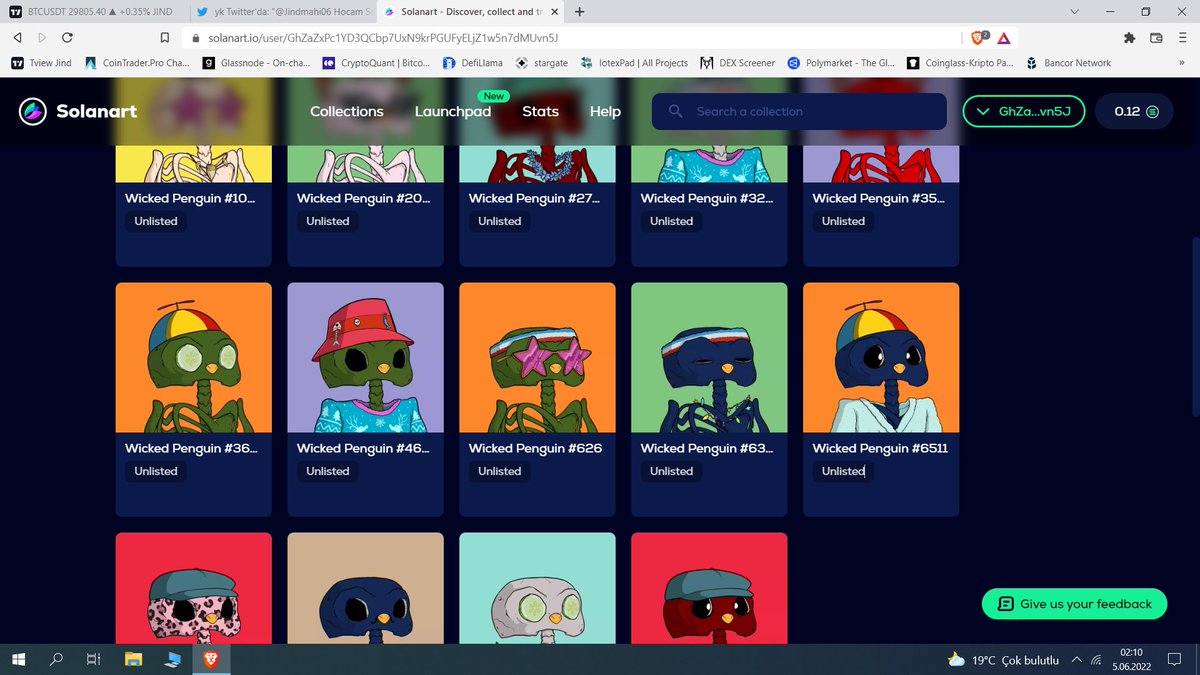
Task: Open the Brave wallet icon in toolbar
Action: tap(1156, 37)
